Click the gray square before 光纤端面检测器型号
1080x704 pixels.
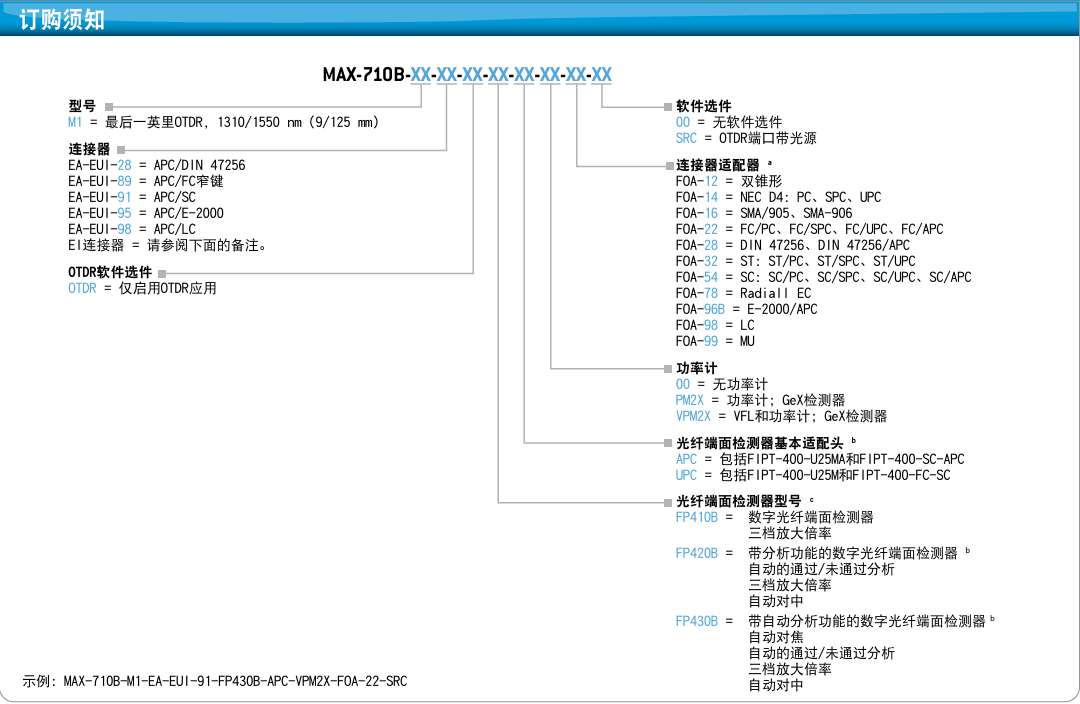(x=667, y=501)
